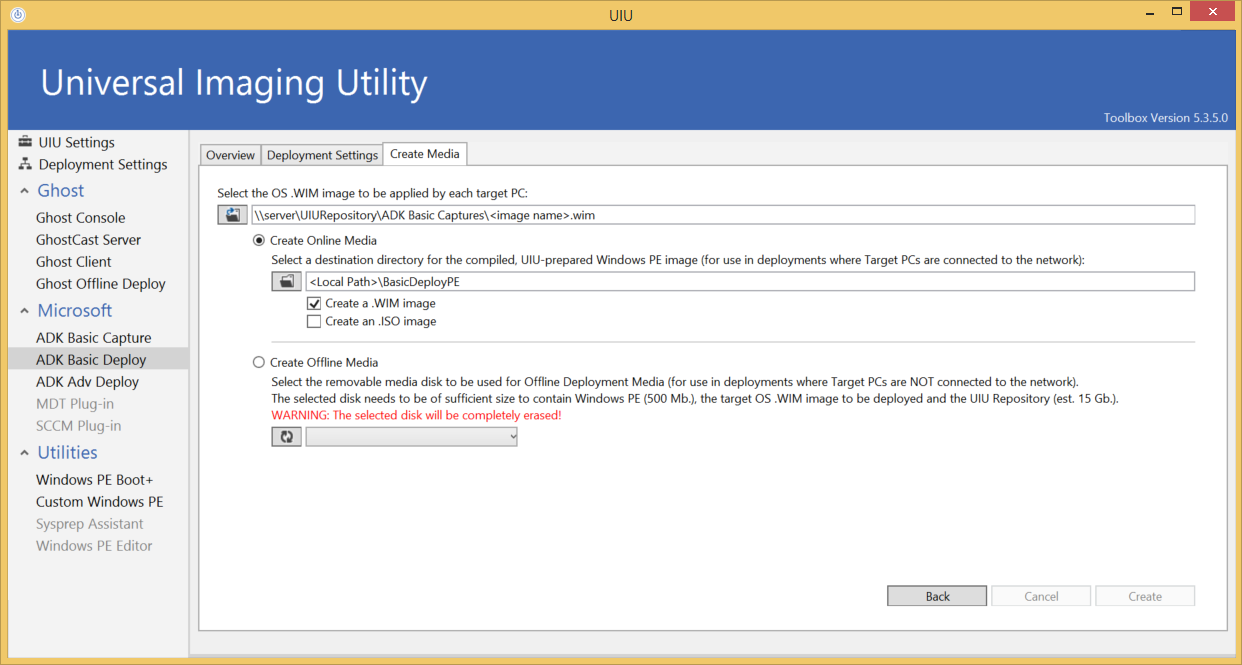Image resolution: width=1242 pixels, height=665 pixels.
Task: Open Ghost Offline Deploy
Action: tap(101, 284)
